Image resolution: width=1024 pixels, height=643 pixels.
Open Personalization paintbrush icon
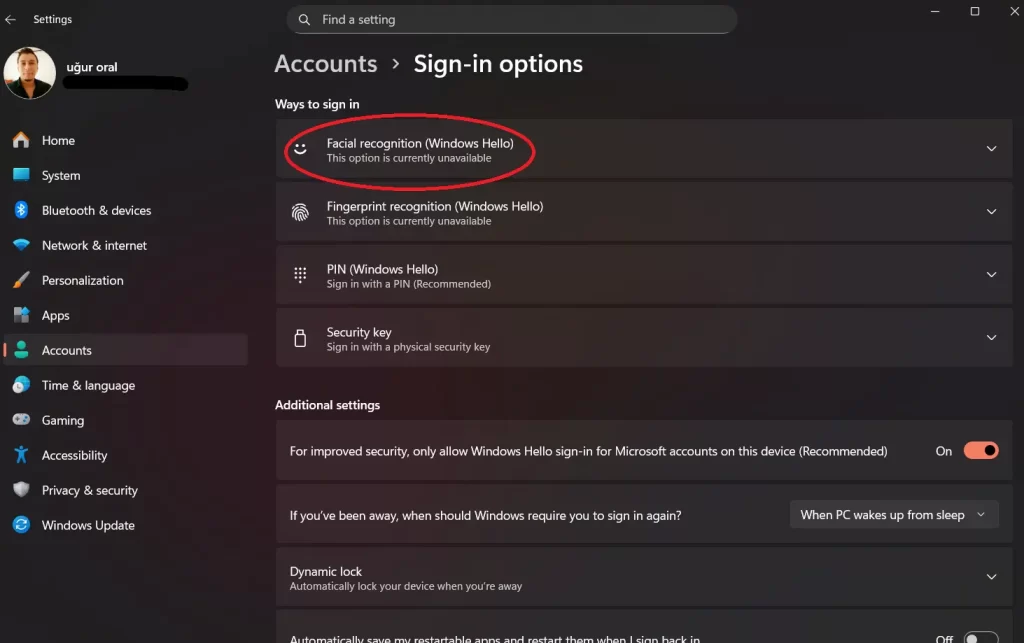[x=21, y=280]
